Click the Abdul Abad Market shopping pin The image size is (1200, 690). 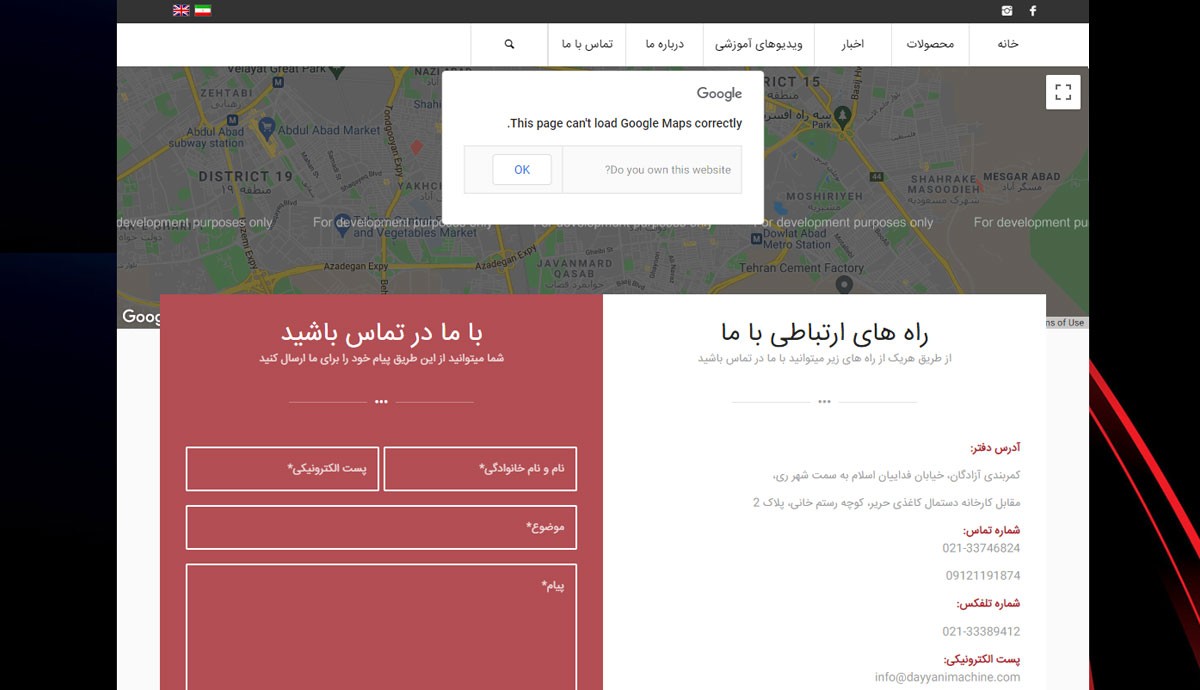point(267,128)
